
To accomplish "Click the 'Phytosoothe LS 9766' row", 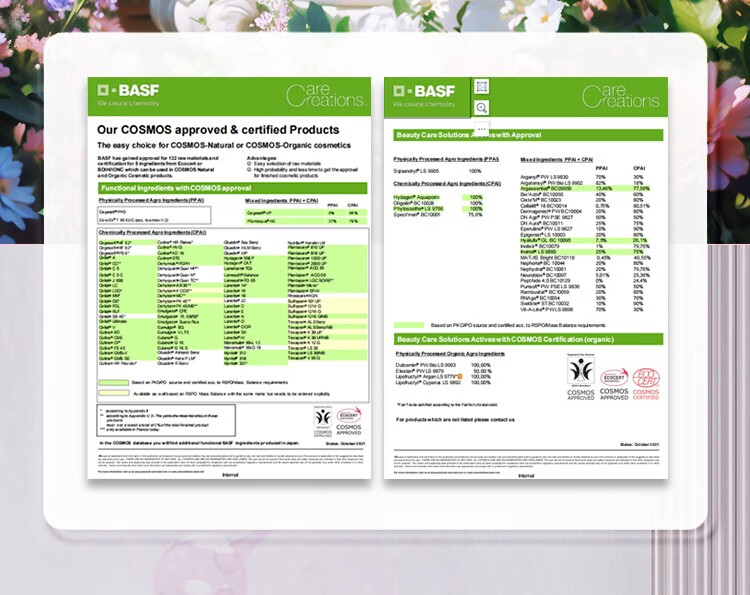I will coord(438,209).
